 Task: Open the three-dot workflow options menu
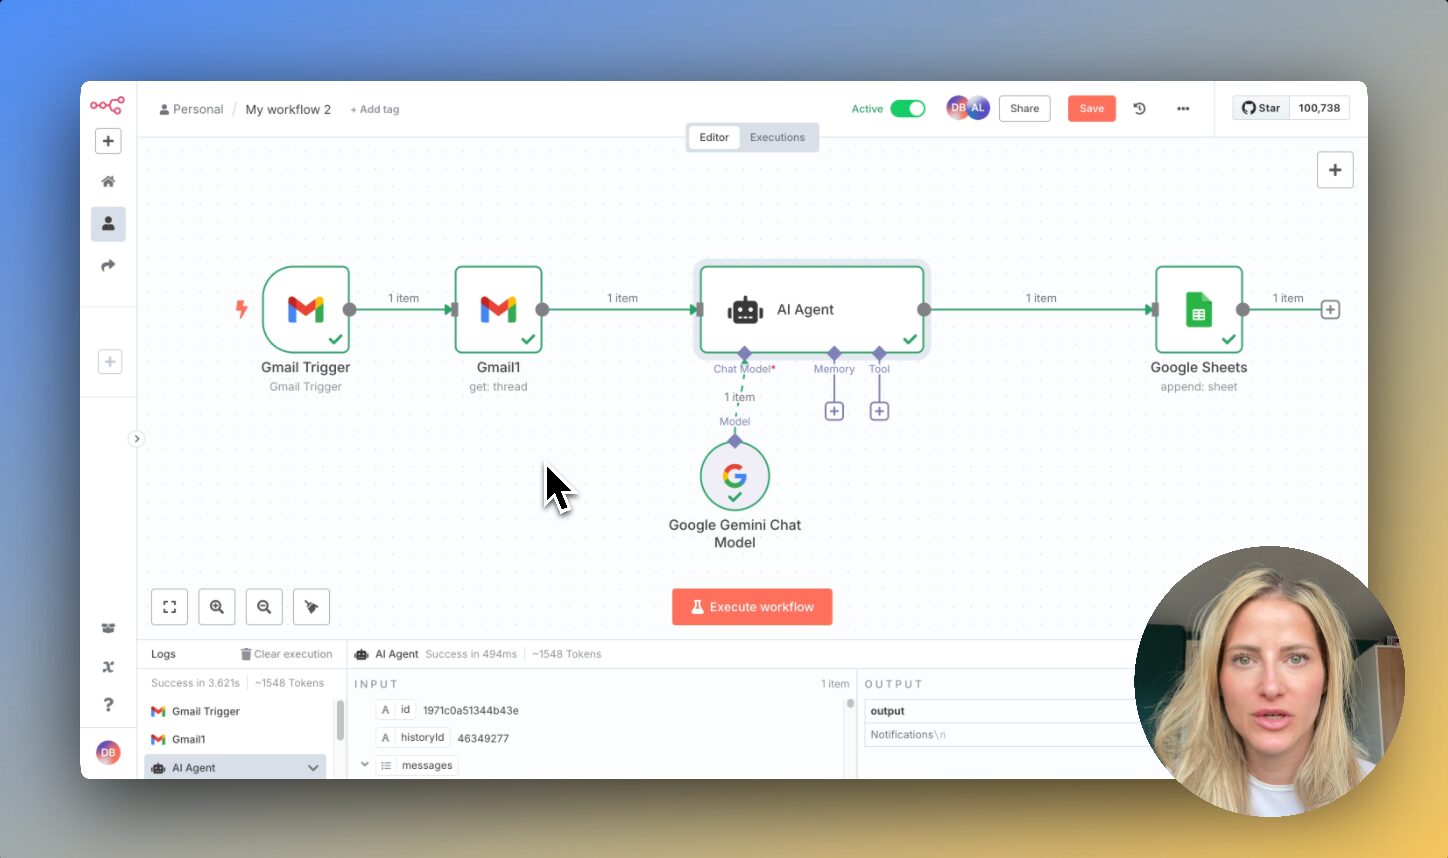click(x=1183, y=108)
